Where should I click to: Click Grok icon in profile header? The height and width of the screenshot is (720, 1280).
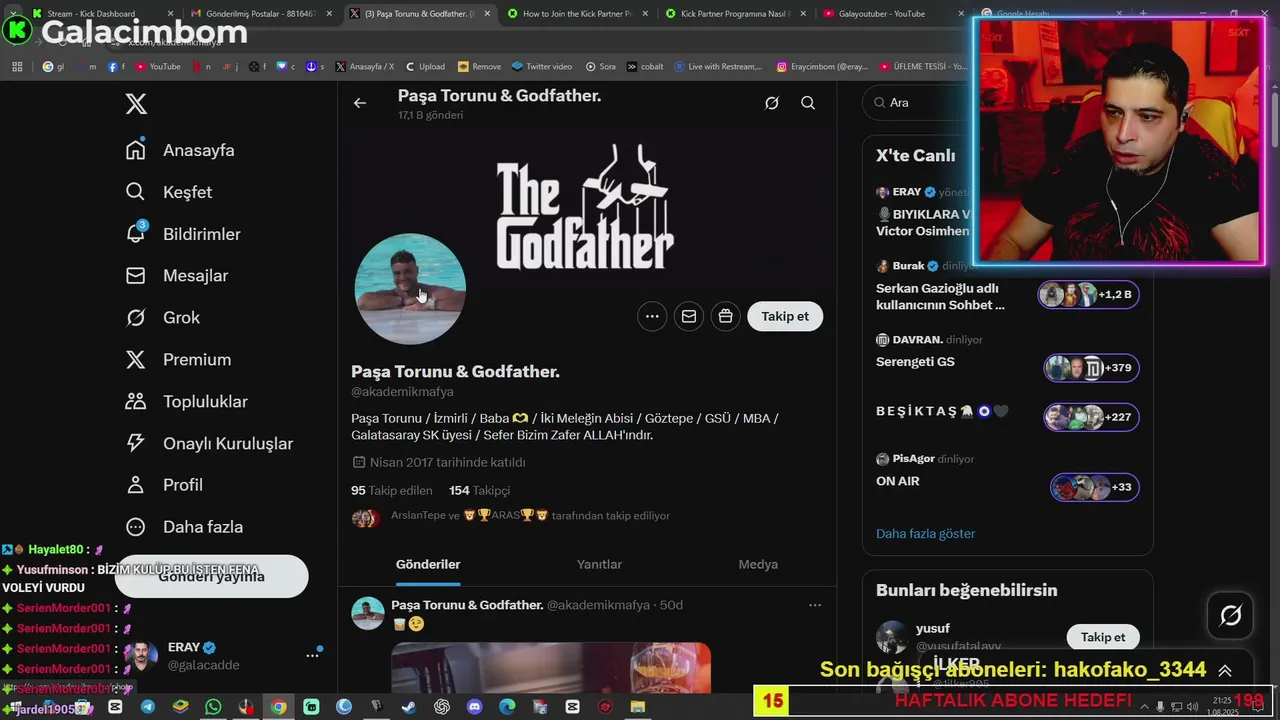(772, 102)
